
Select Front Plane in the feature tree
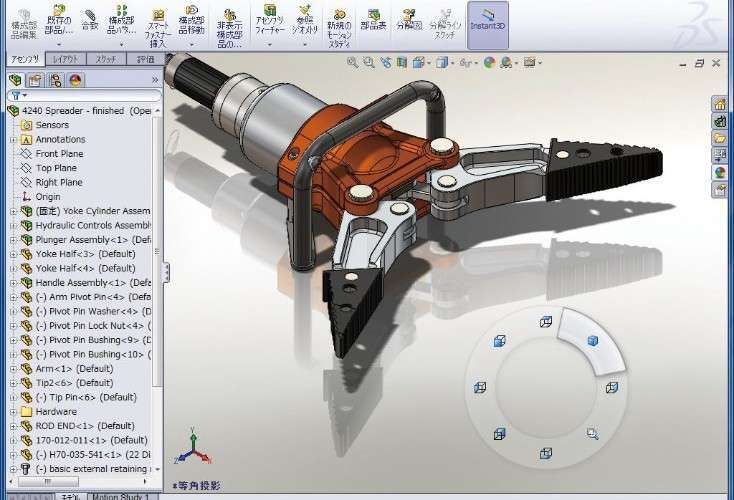point(59,154)
